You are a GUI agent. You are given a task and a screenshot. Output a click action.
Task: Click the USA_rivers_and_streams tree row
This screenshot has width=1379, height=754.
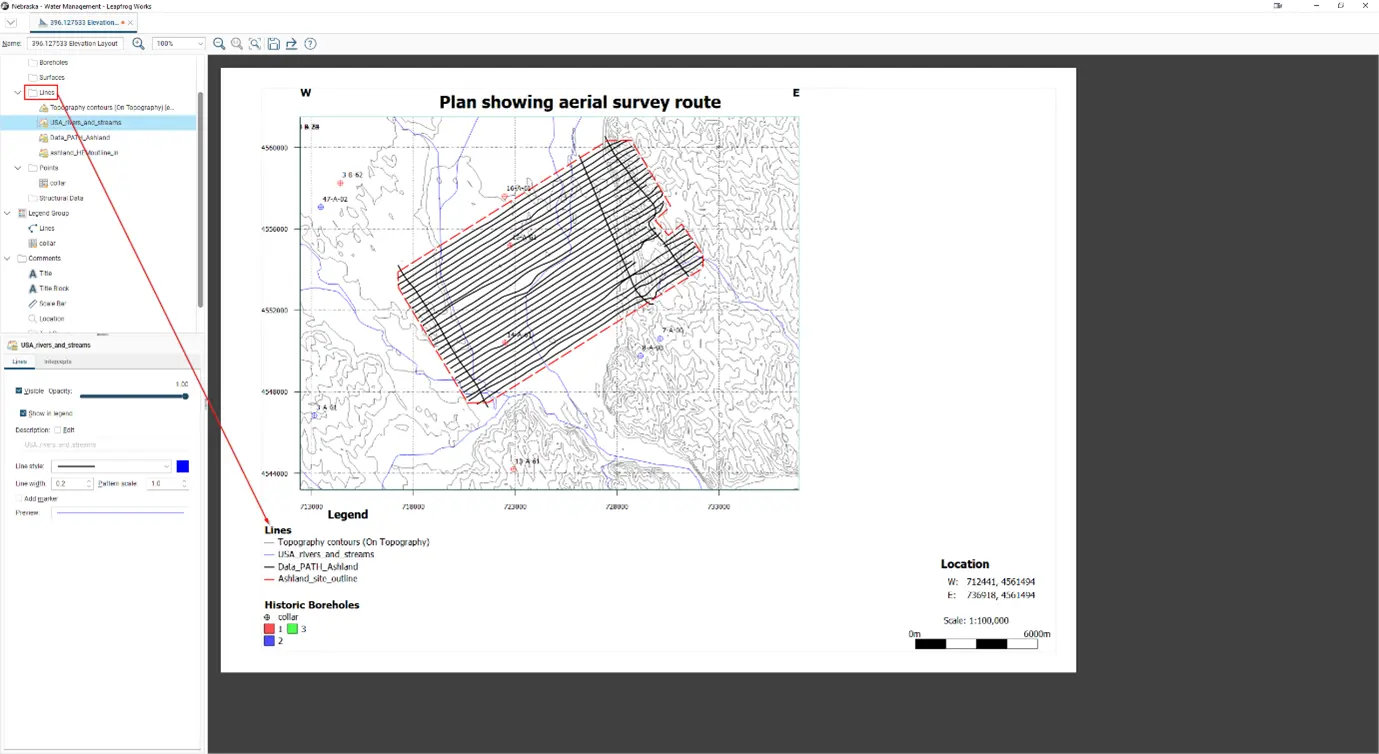[98, 122]
